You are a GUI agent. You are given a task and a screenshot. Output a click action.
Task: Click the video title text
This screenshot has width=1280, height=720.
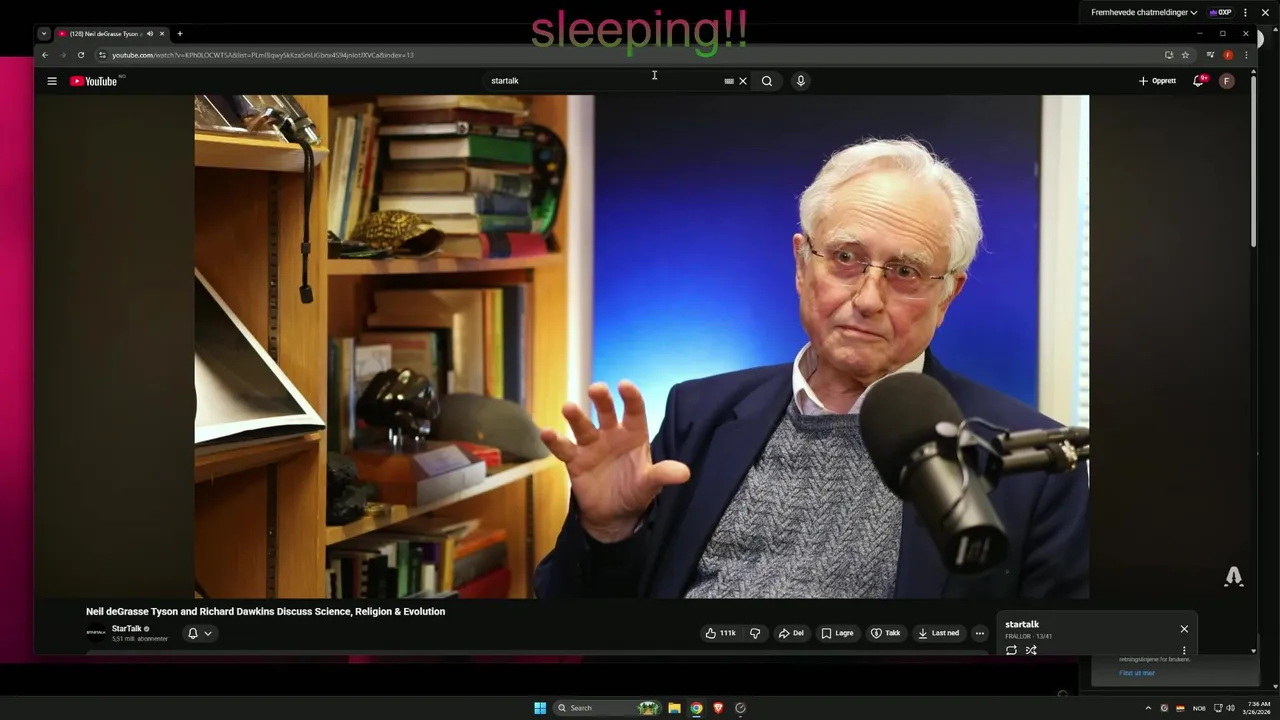pyautogui.click(x=265, y=612)
